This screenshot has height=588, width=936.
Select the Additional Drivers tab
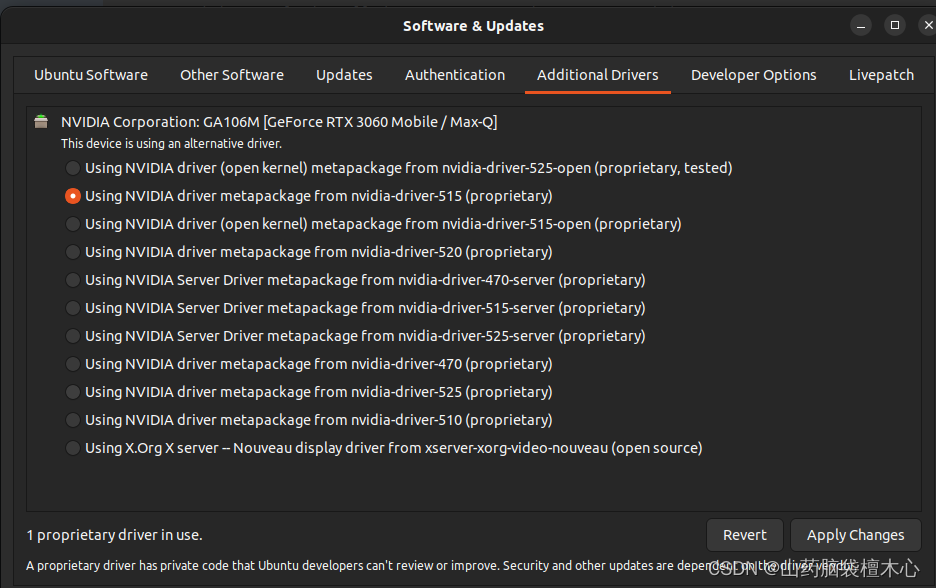pyautogui.click(x=598, y=75)
